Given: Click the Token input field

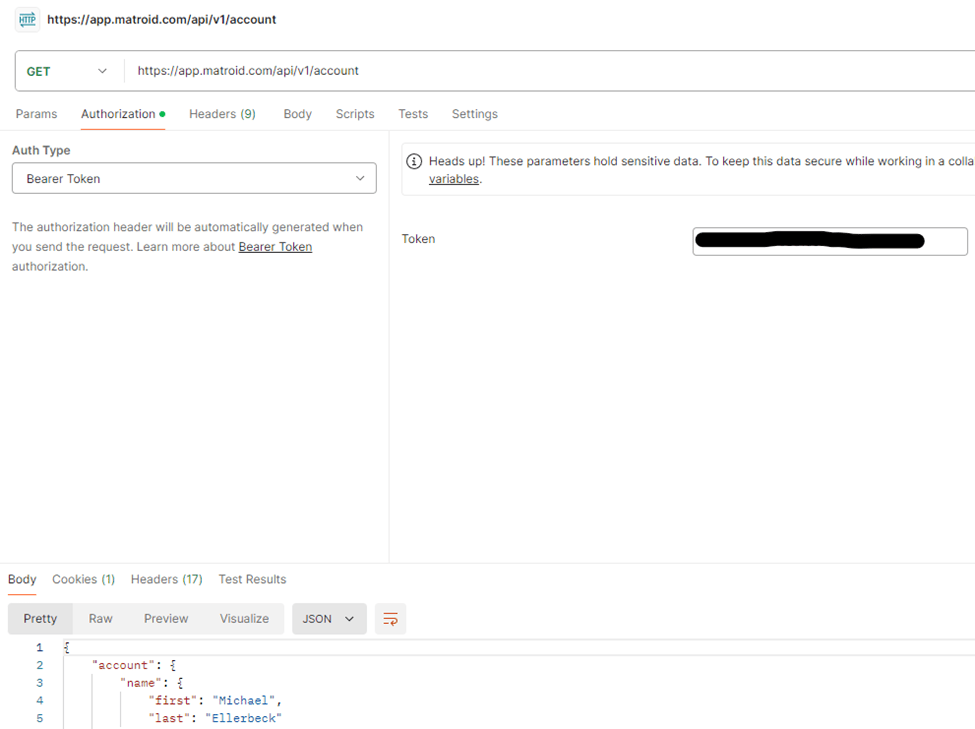Looking at the screenshot, I should click(829, 241).
